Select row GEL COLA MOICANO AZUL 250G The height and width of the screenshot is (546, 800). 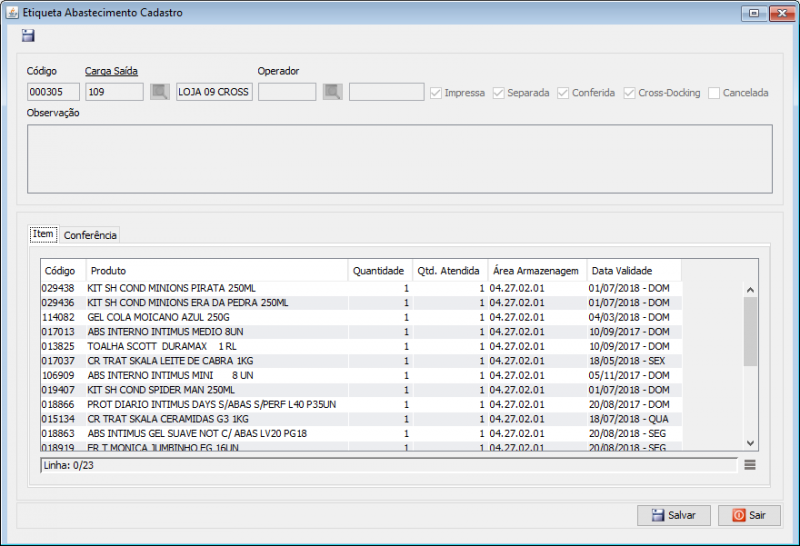[361, 317]
